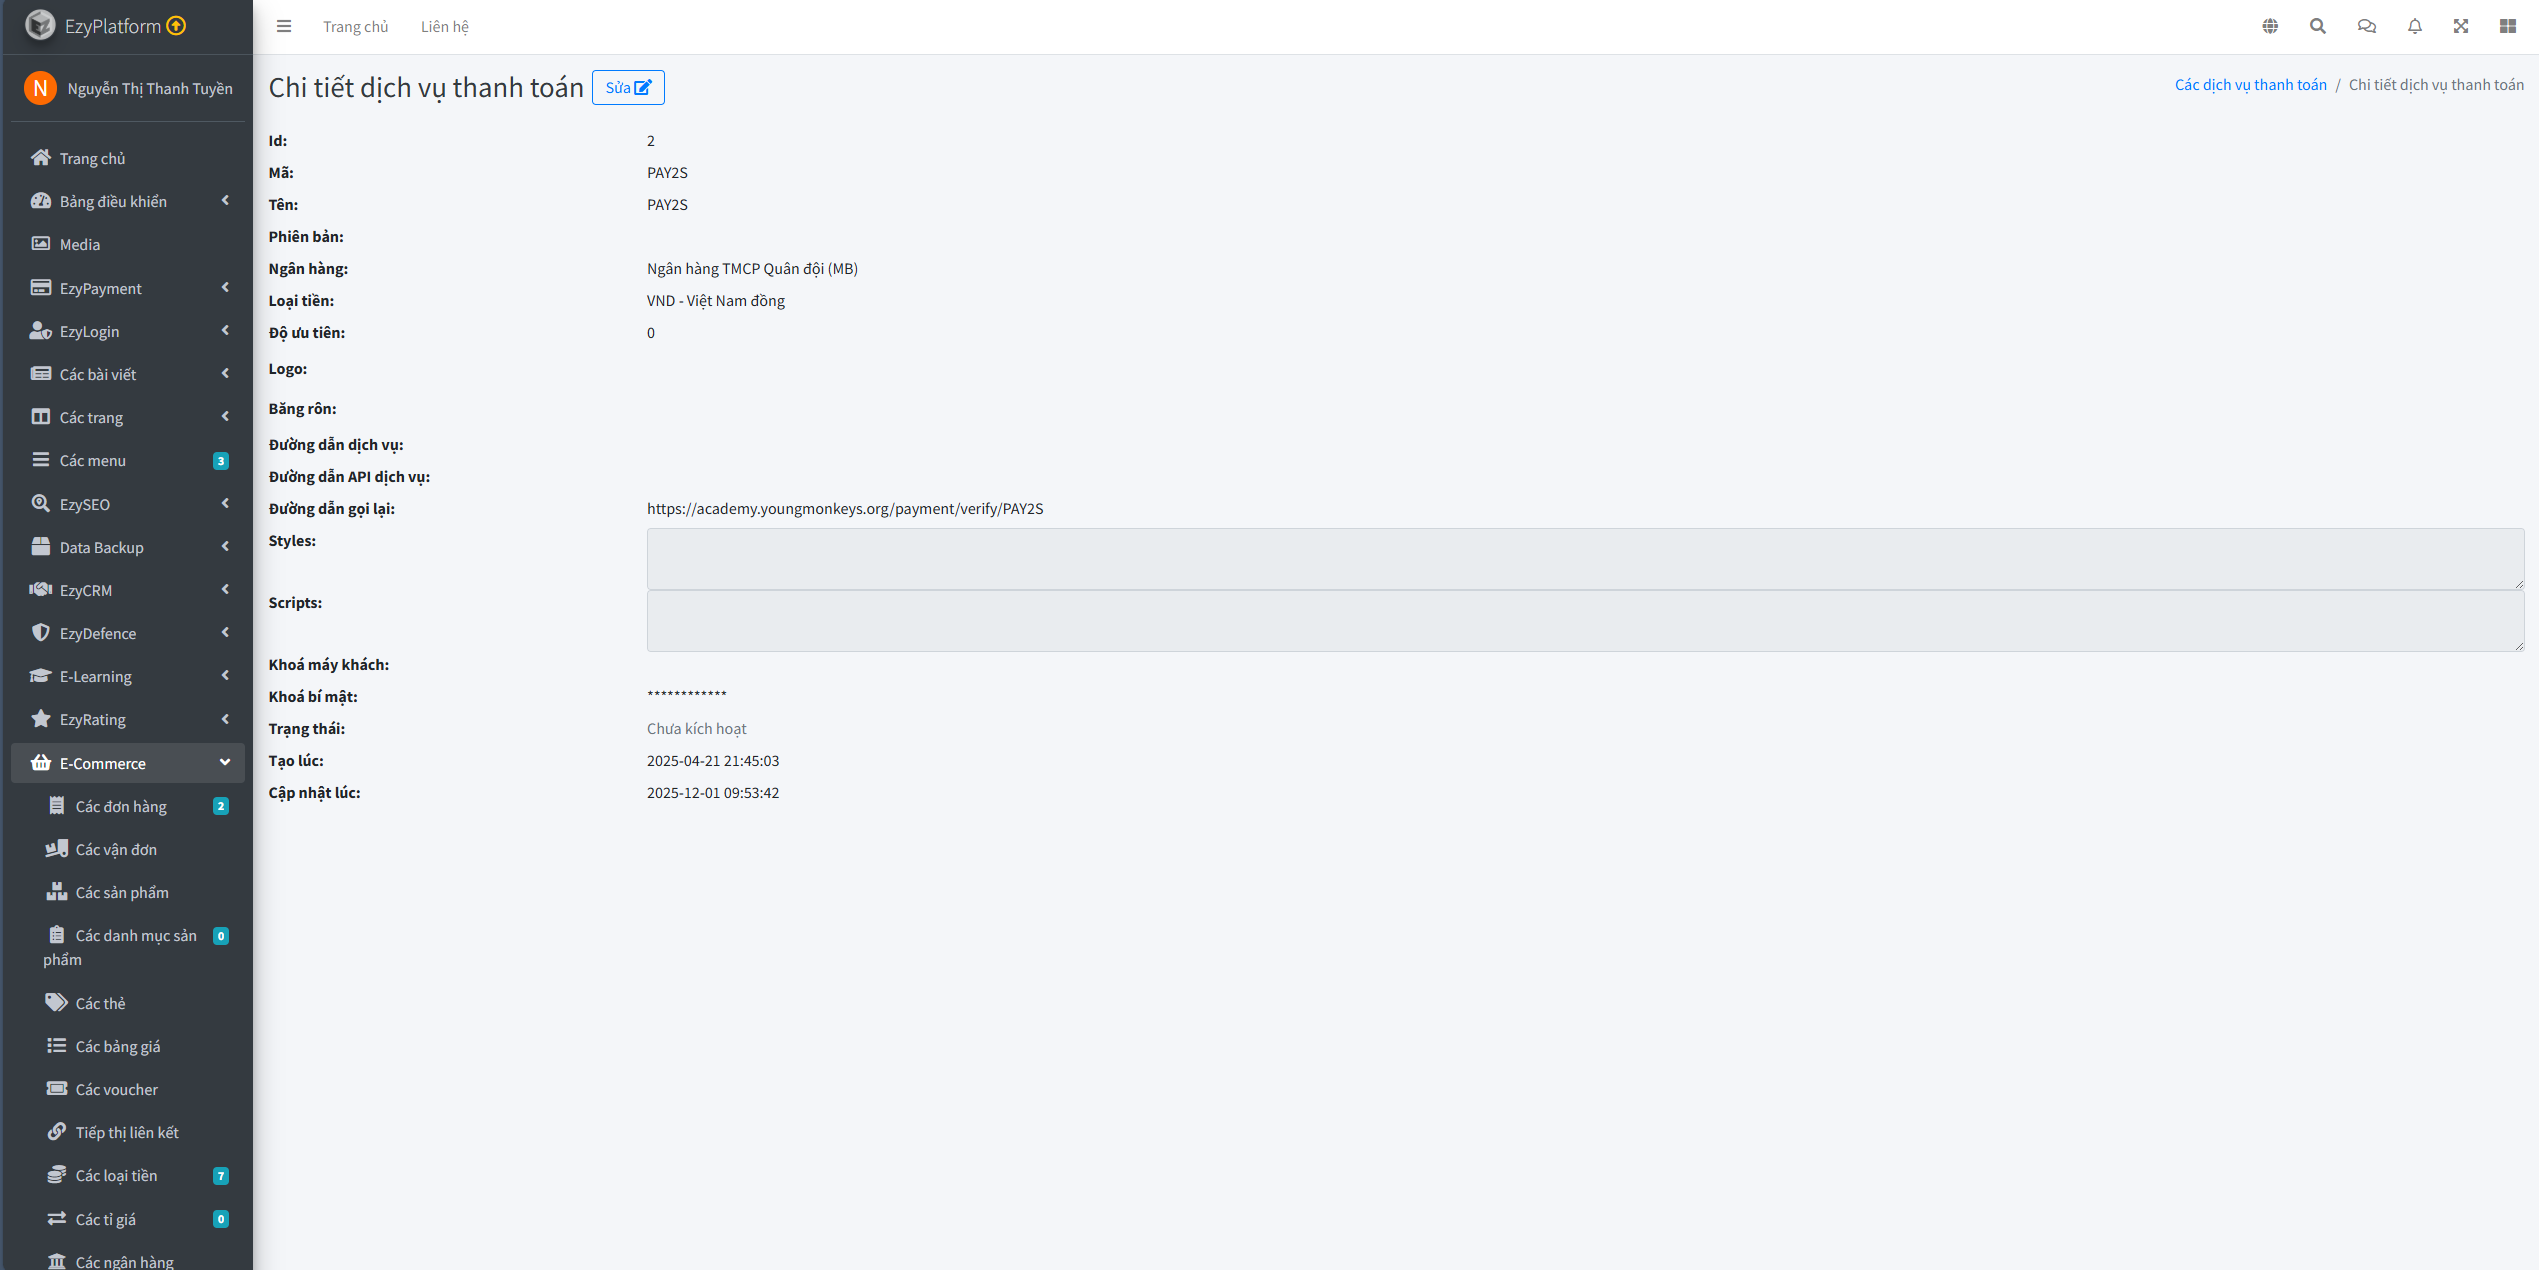The image size is (2539, 1270).
Task: Open Các đơn hàng in sidebar
Action: [121, 806]
